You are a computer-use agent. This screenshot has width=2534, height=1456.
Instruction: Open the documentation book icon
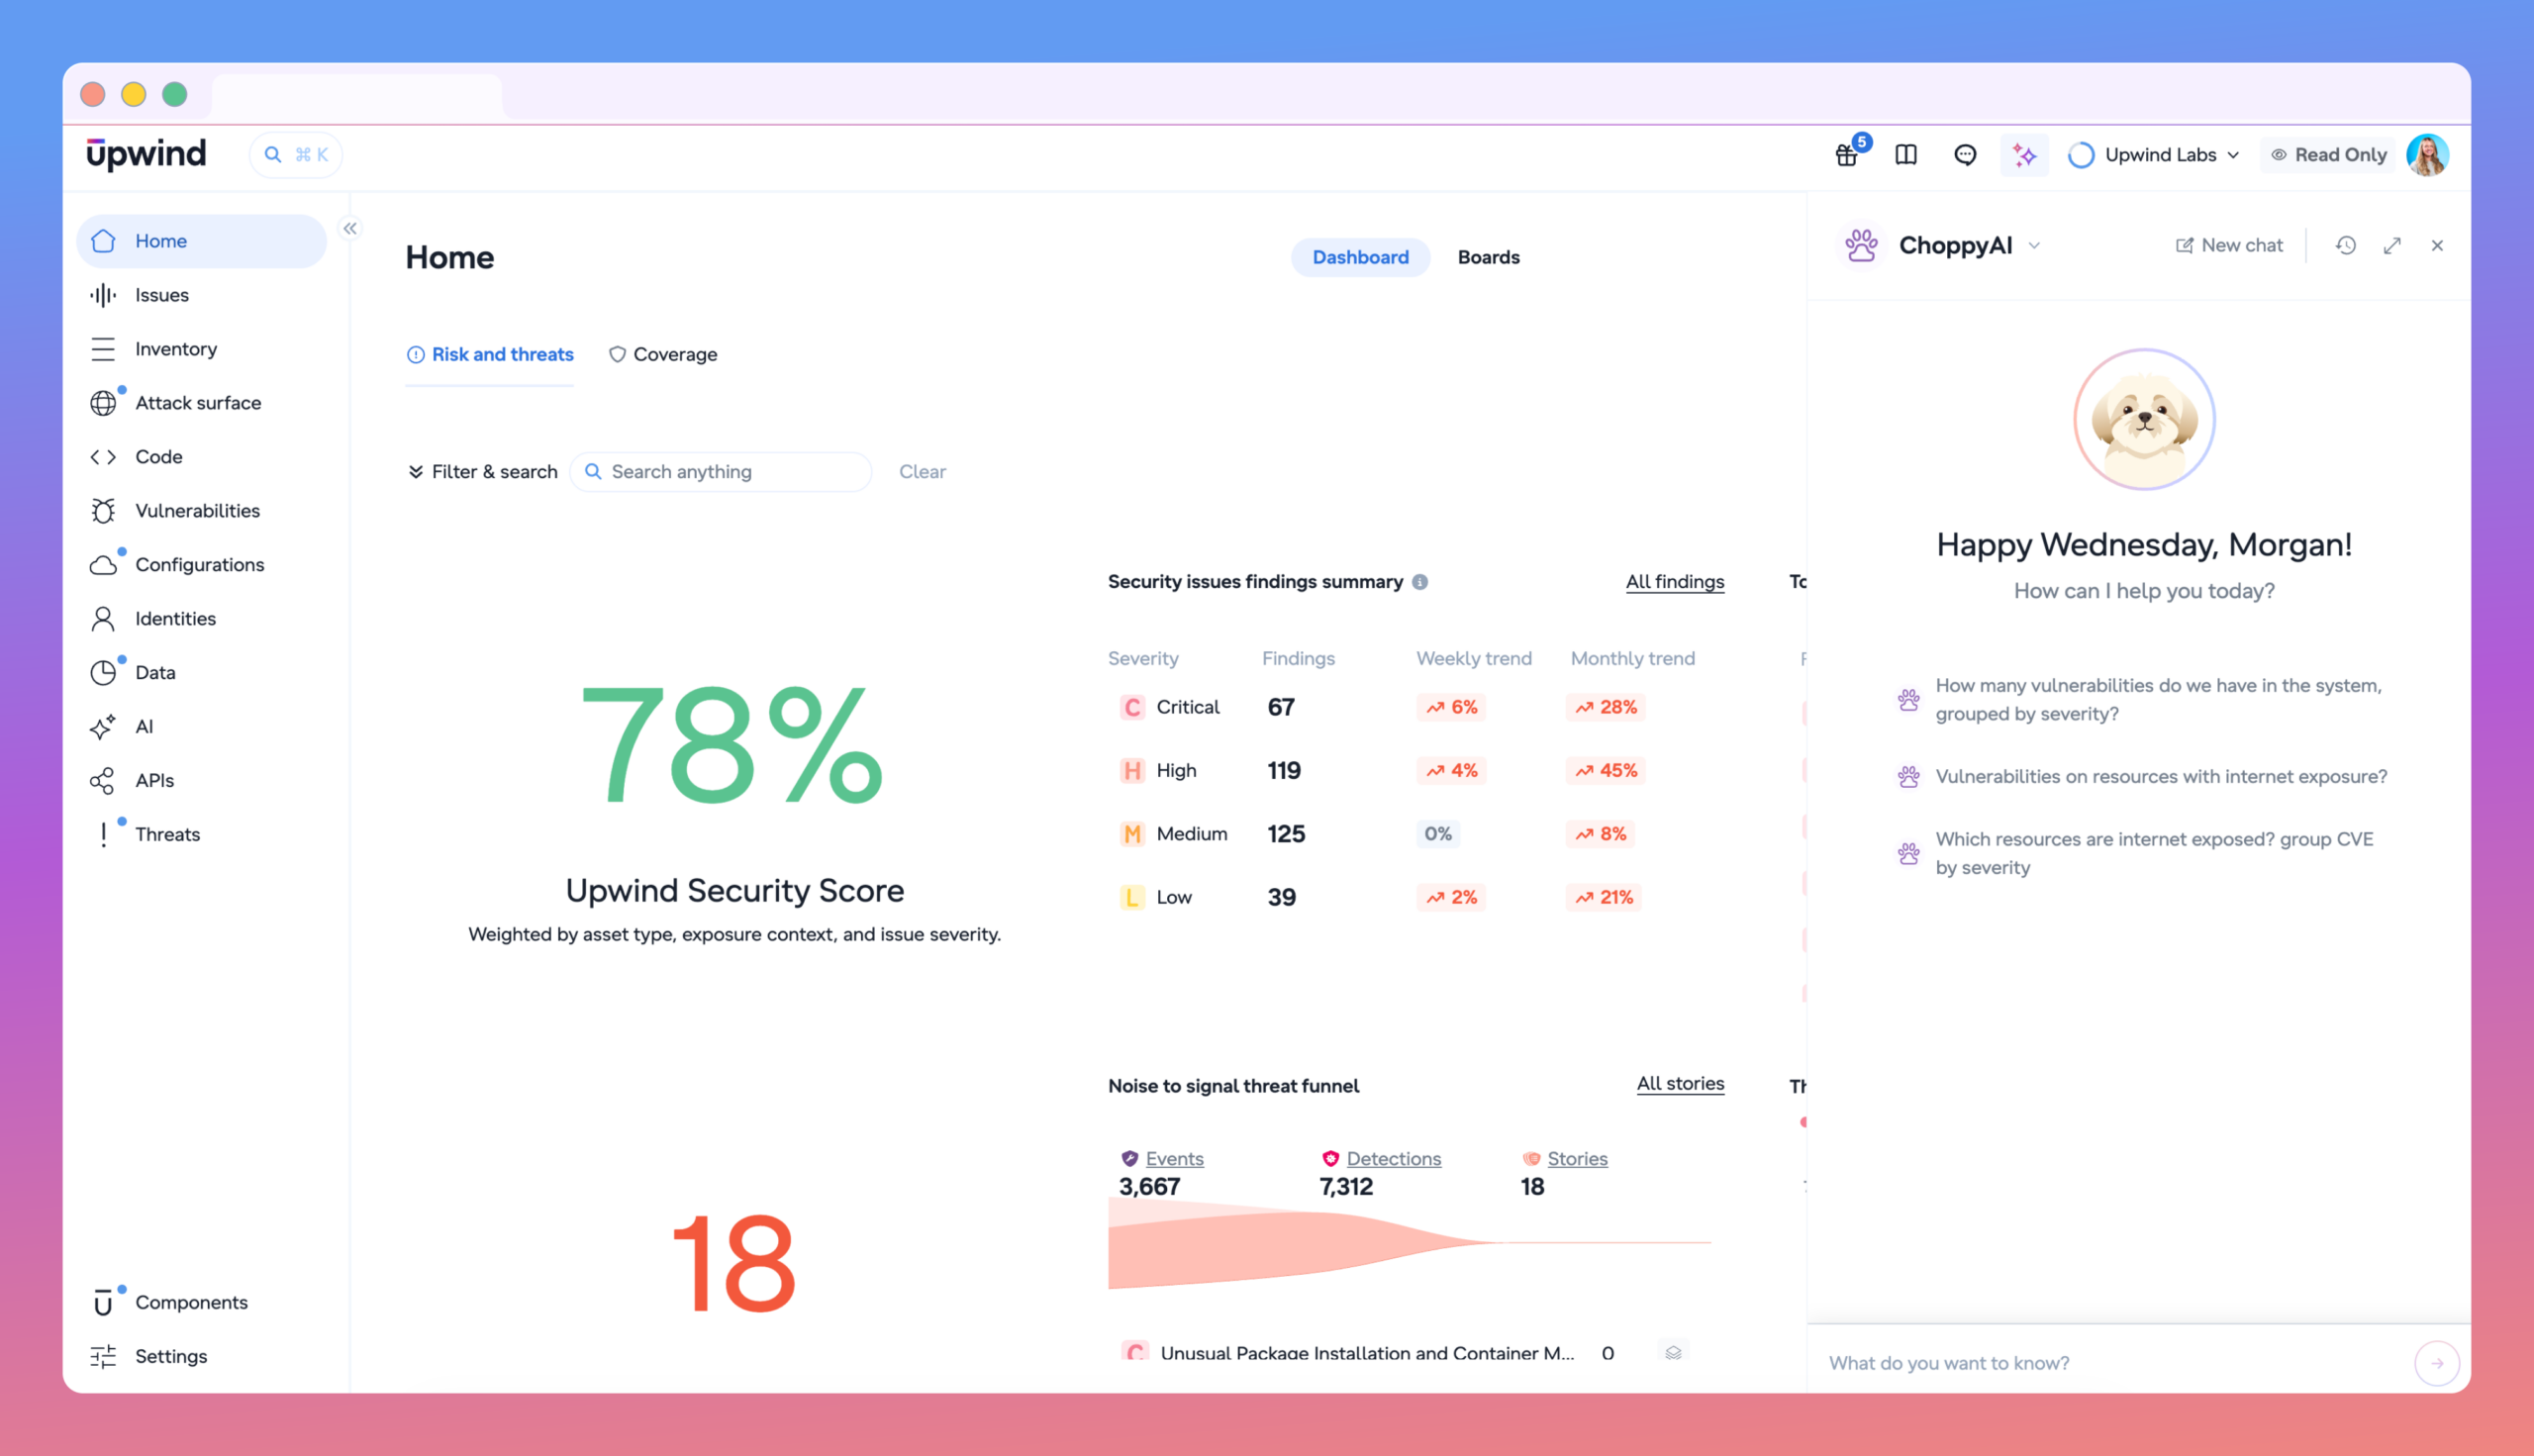[x=1906, y=155]
